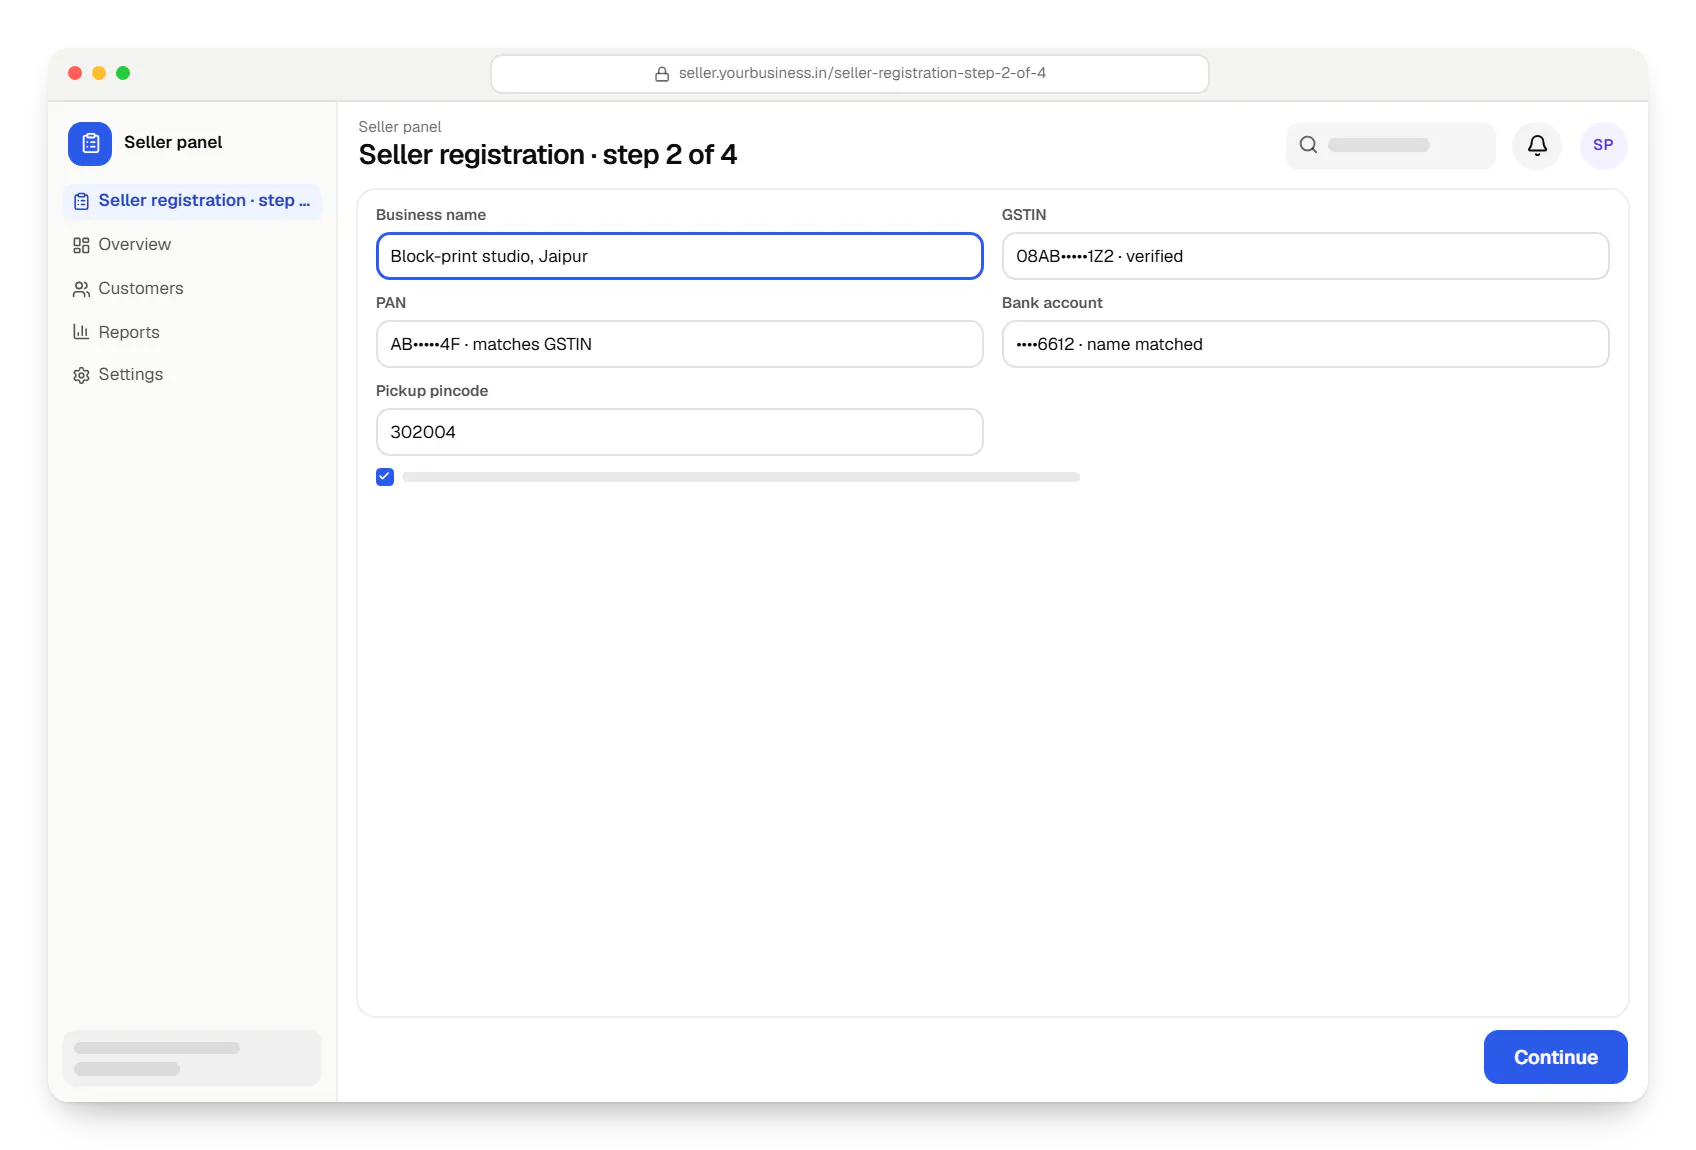Focus the Business name field

(680, 256)
